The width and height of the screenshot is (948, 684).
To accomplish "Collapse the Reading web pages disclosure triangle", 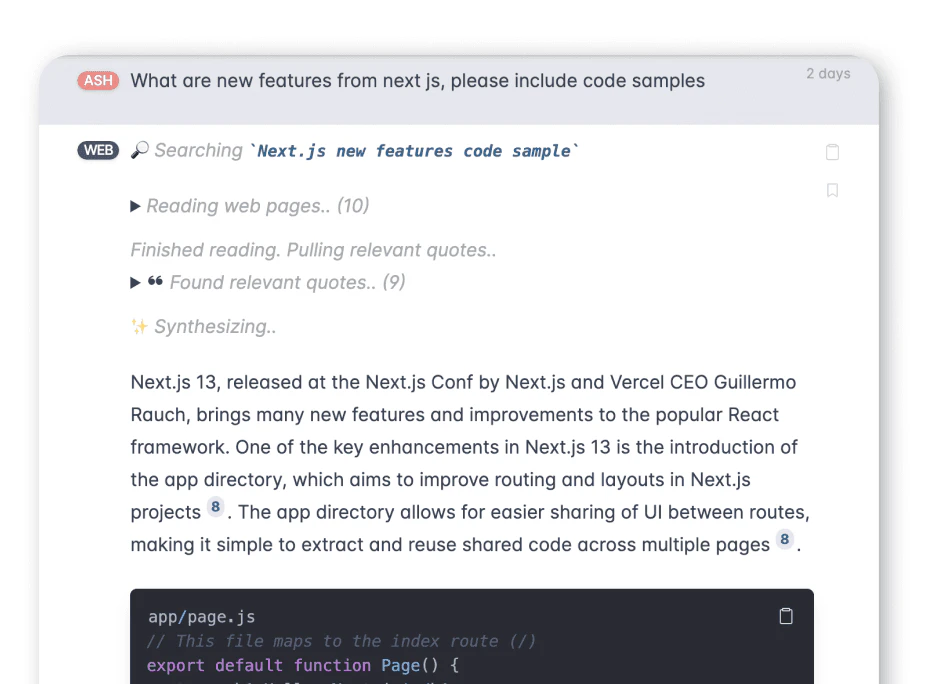I will (x=136, y=205).
